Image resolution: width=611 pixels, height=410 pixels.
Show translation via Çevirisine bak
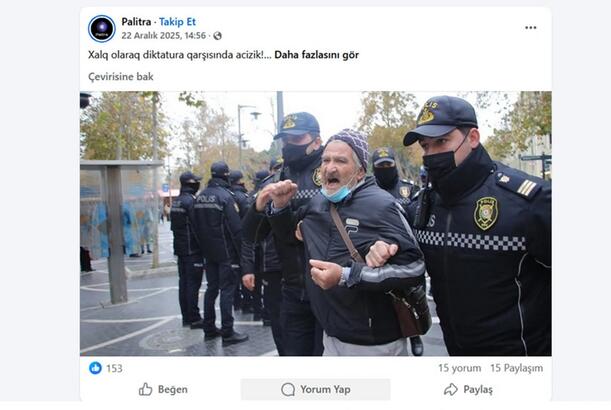(121, 77)
